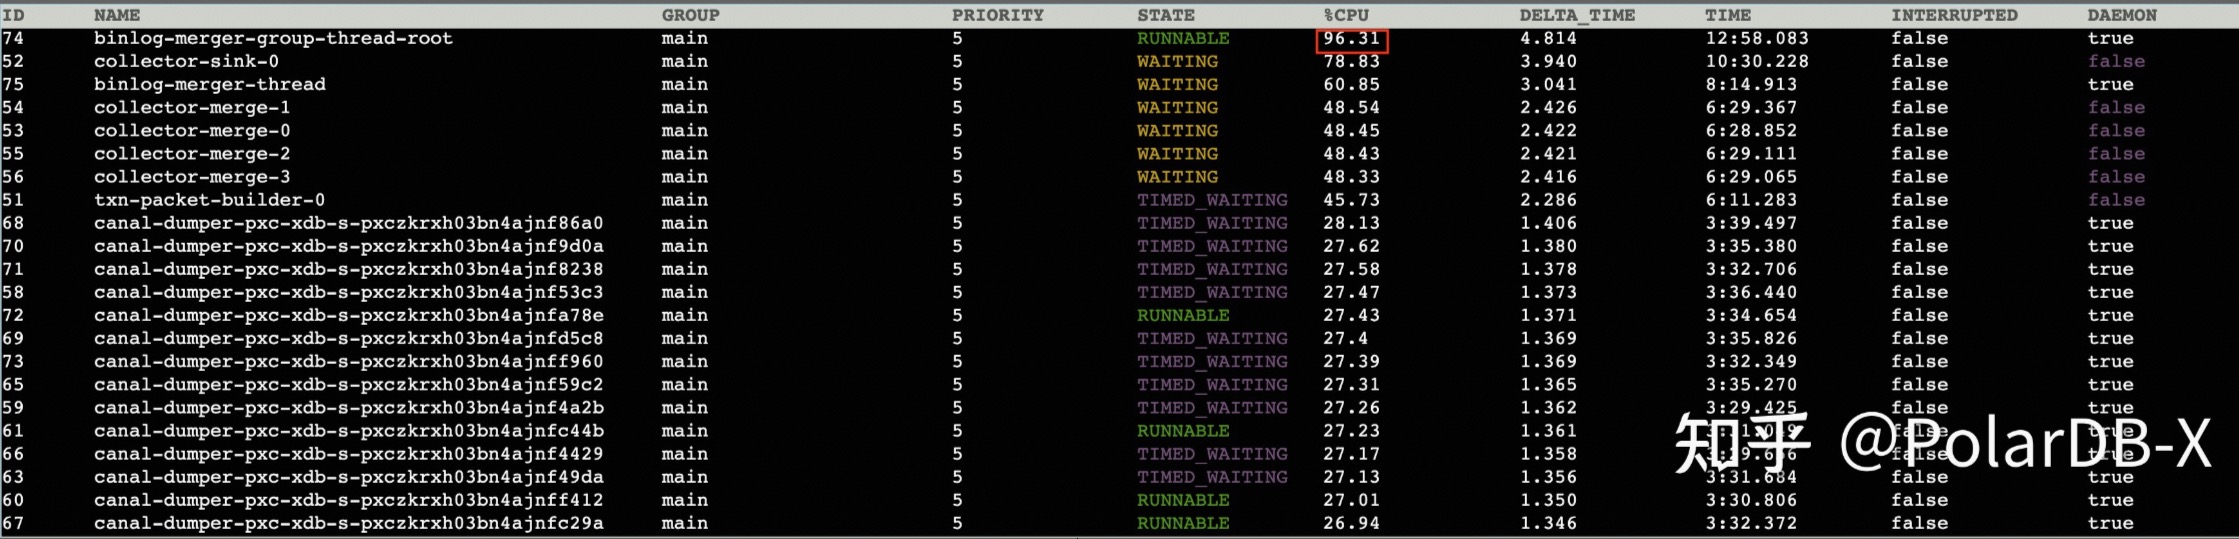Click the time value 8:14.913
2239x539 pixels.
pos(1751,84)
